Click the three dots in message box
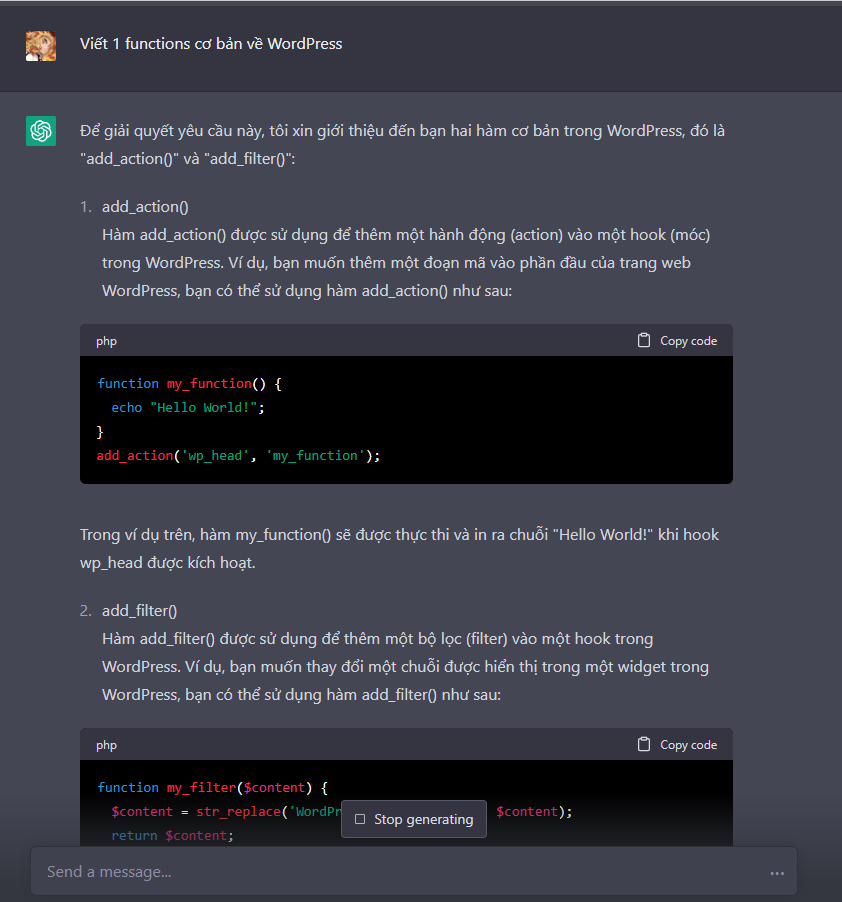 (777, 873)
